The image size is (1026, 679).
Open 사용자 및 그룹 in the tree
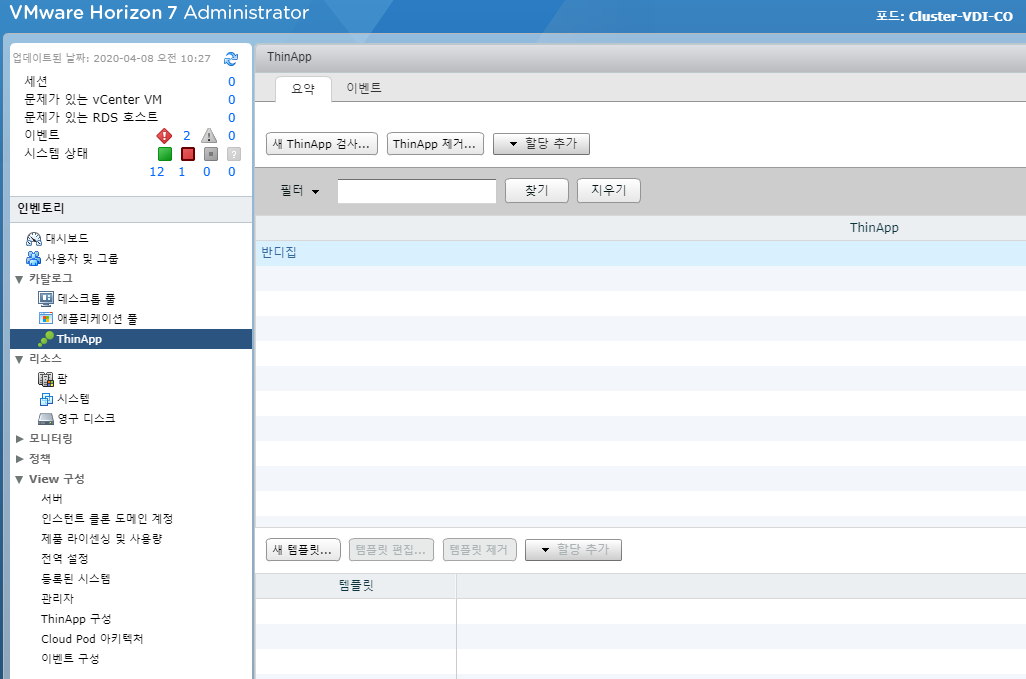tap(82, 258)
